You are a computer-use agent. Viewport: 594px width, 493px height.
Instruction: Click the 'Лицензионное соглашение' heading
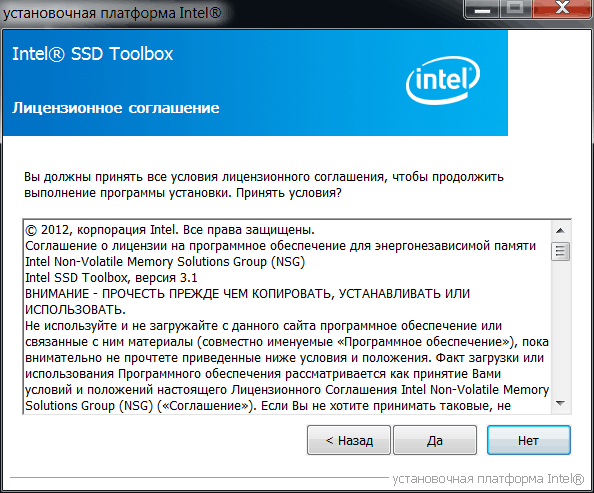(116, 108)
